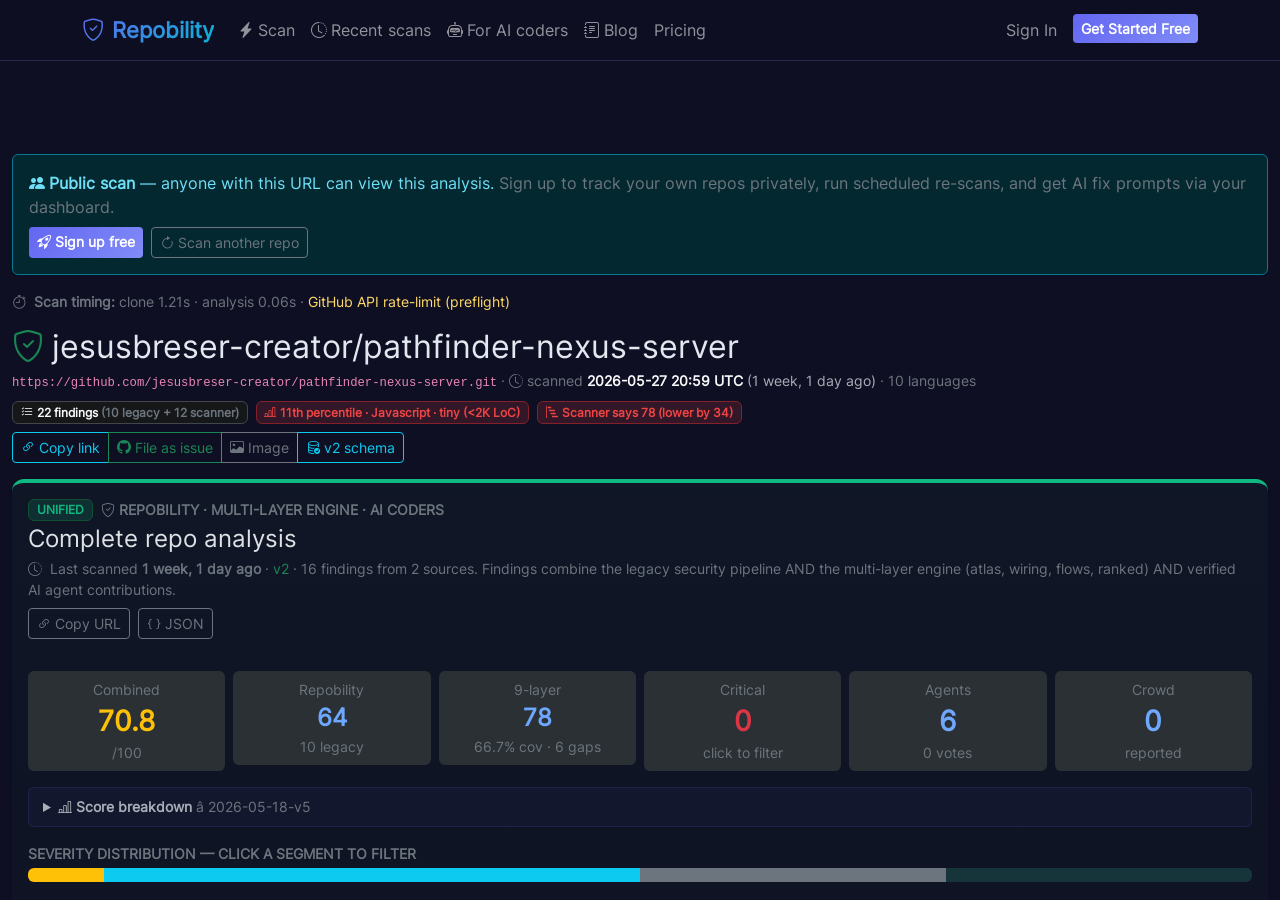Image resolution: width=1280 pixels, height=900 pixels.
Task: Click the Sign up free button
Action: pos(86,242)
